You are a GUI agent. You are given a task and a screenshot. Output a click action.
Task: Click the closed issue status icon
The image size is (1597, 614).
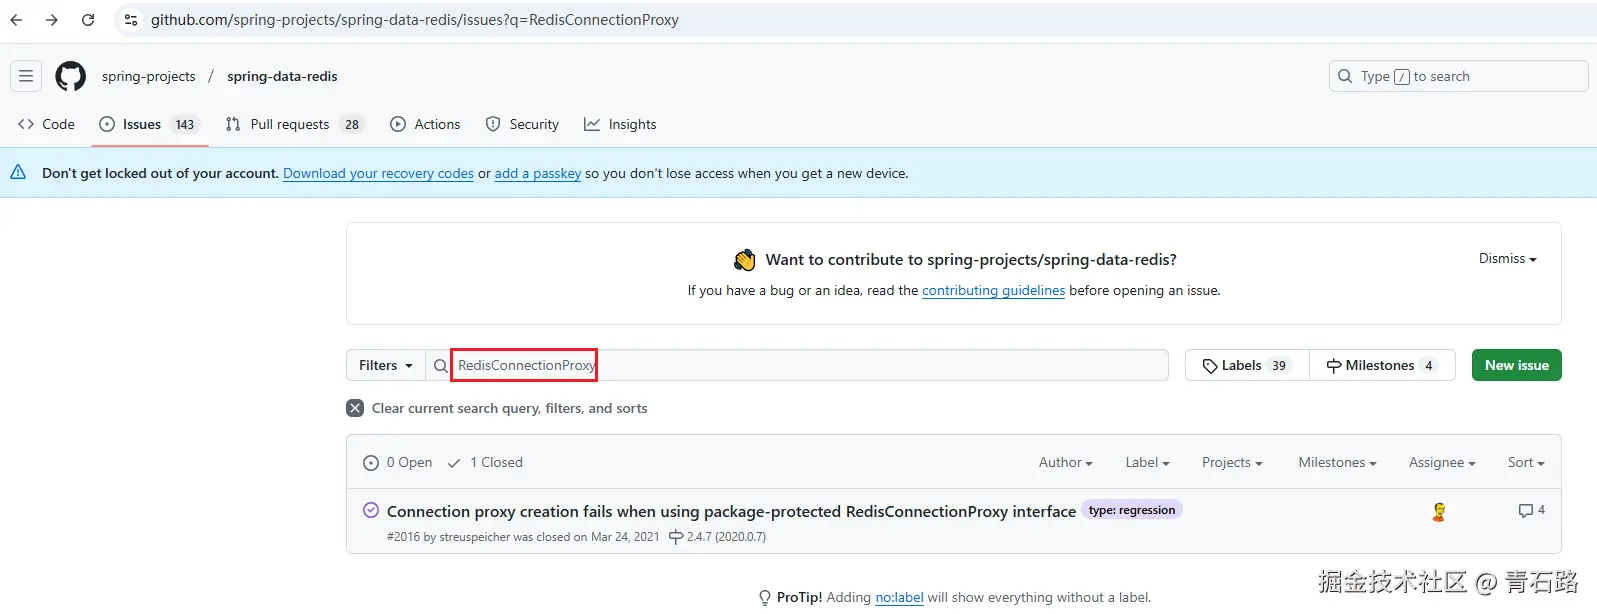click(x=371, y=510)
